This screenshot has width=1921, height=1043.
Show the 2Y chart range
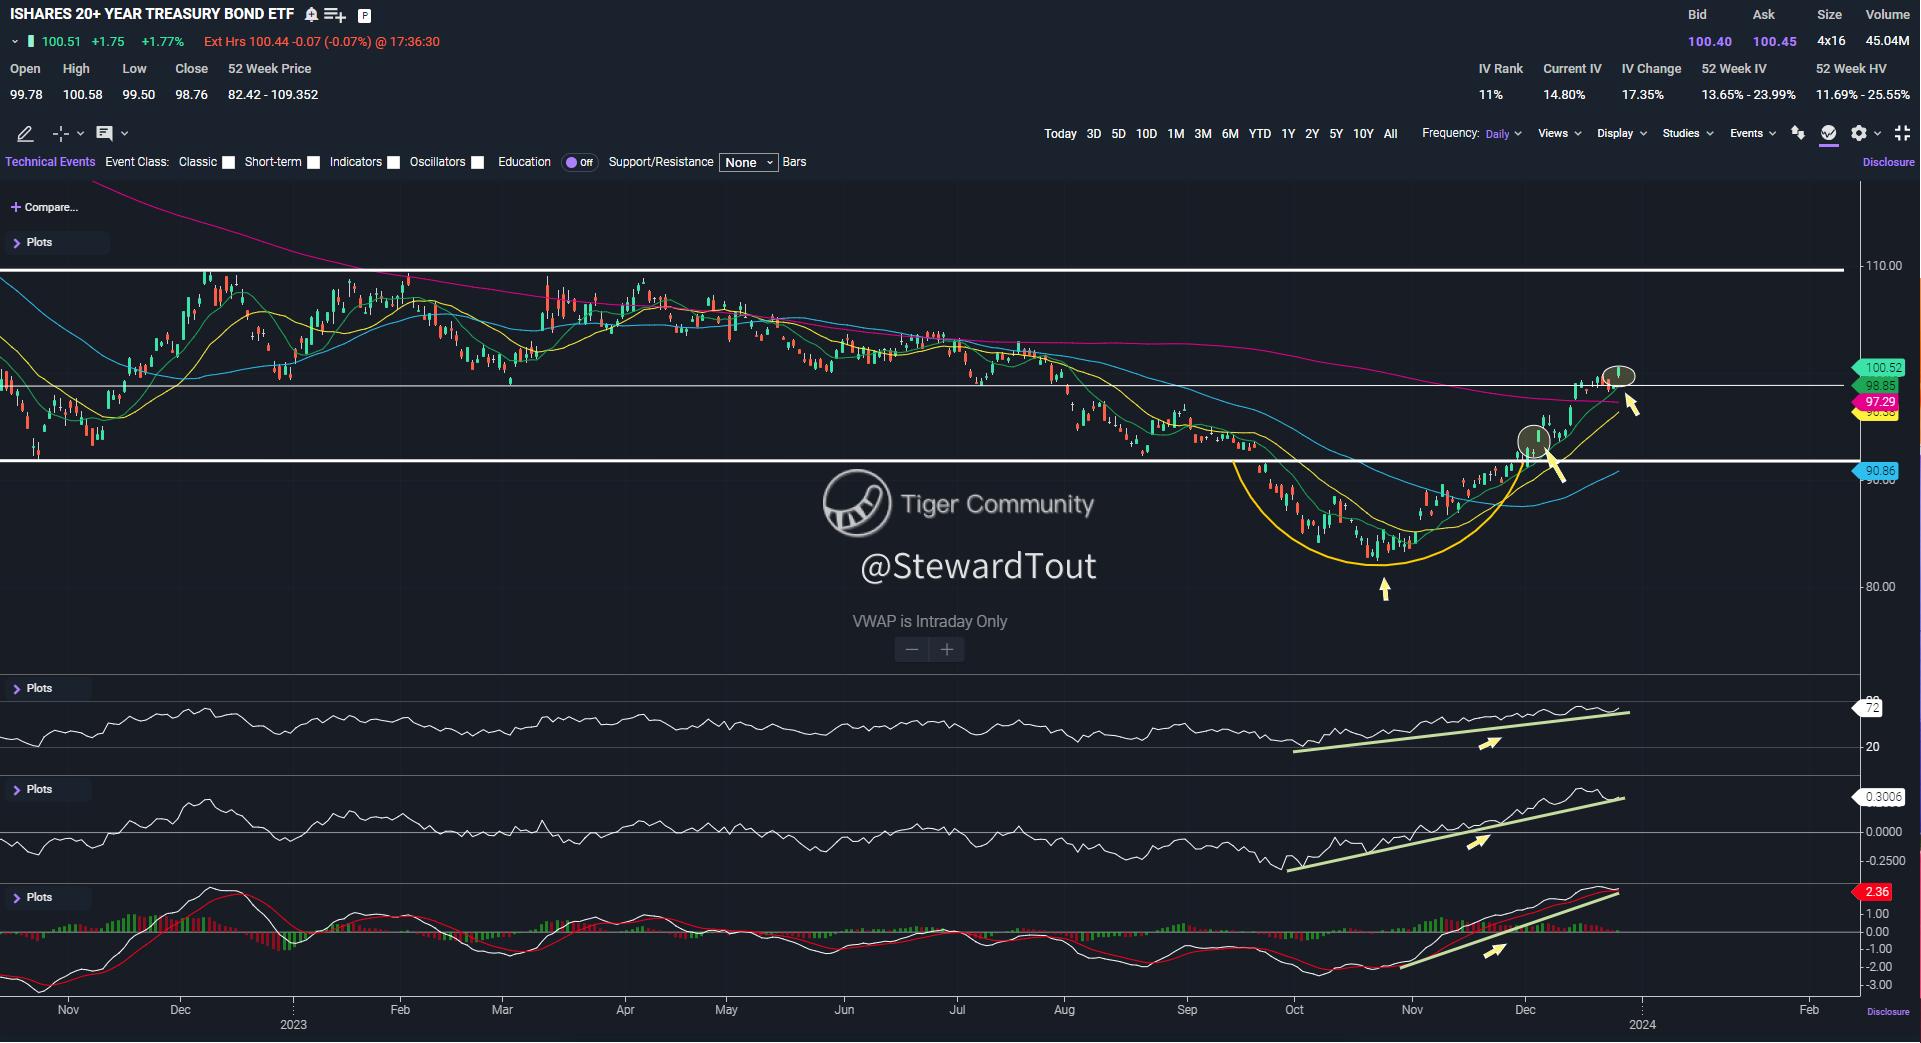[1312, 134]
